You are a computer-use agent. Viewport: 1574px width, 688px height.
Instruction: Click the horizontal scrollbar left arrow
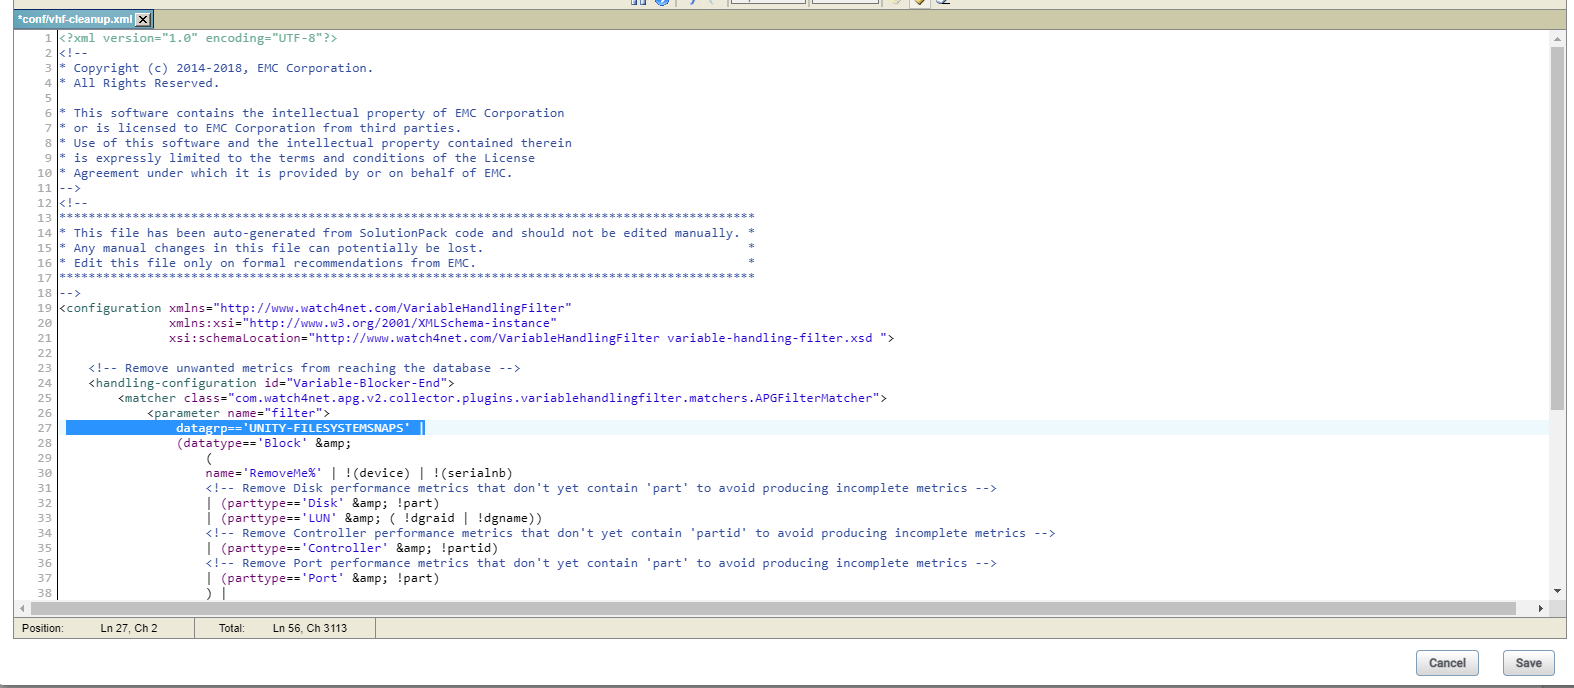(22, 608)
